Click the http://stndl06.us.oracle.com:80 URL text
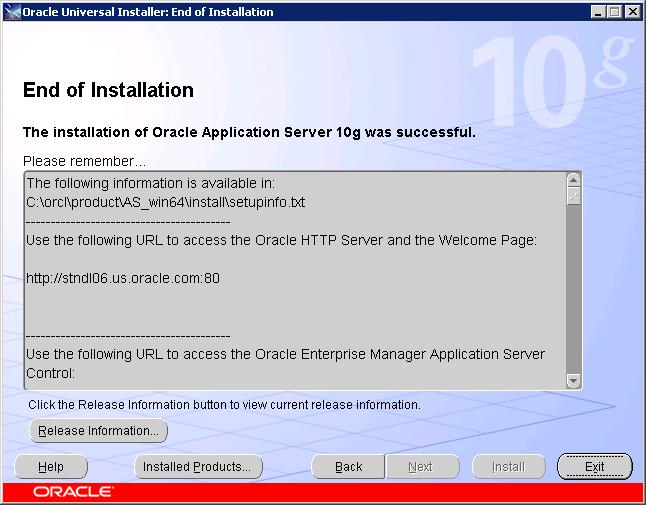The height and width of the screenshot is (505, 646). [x=123, y=278]
